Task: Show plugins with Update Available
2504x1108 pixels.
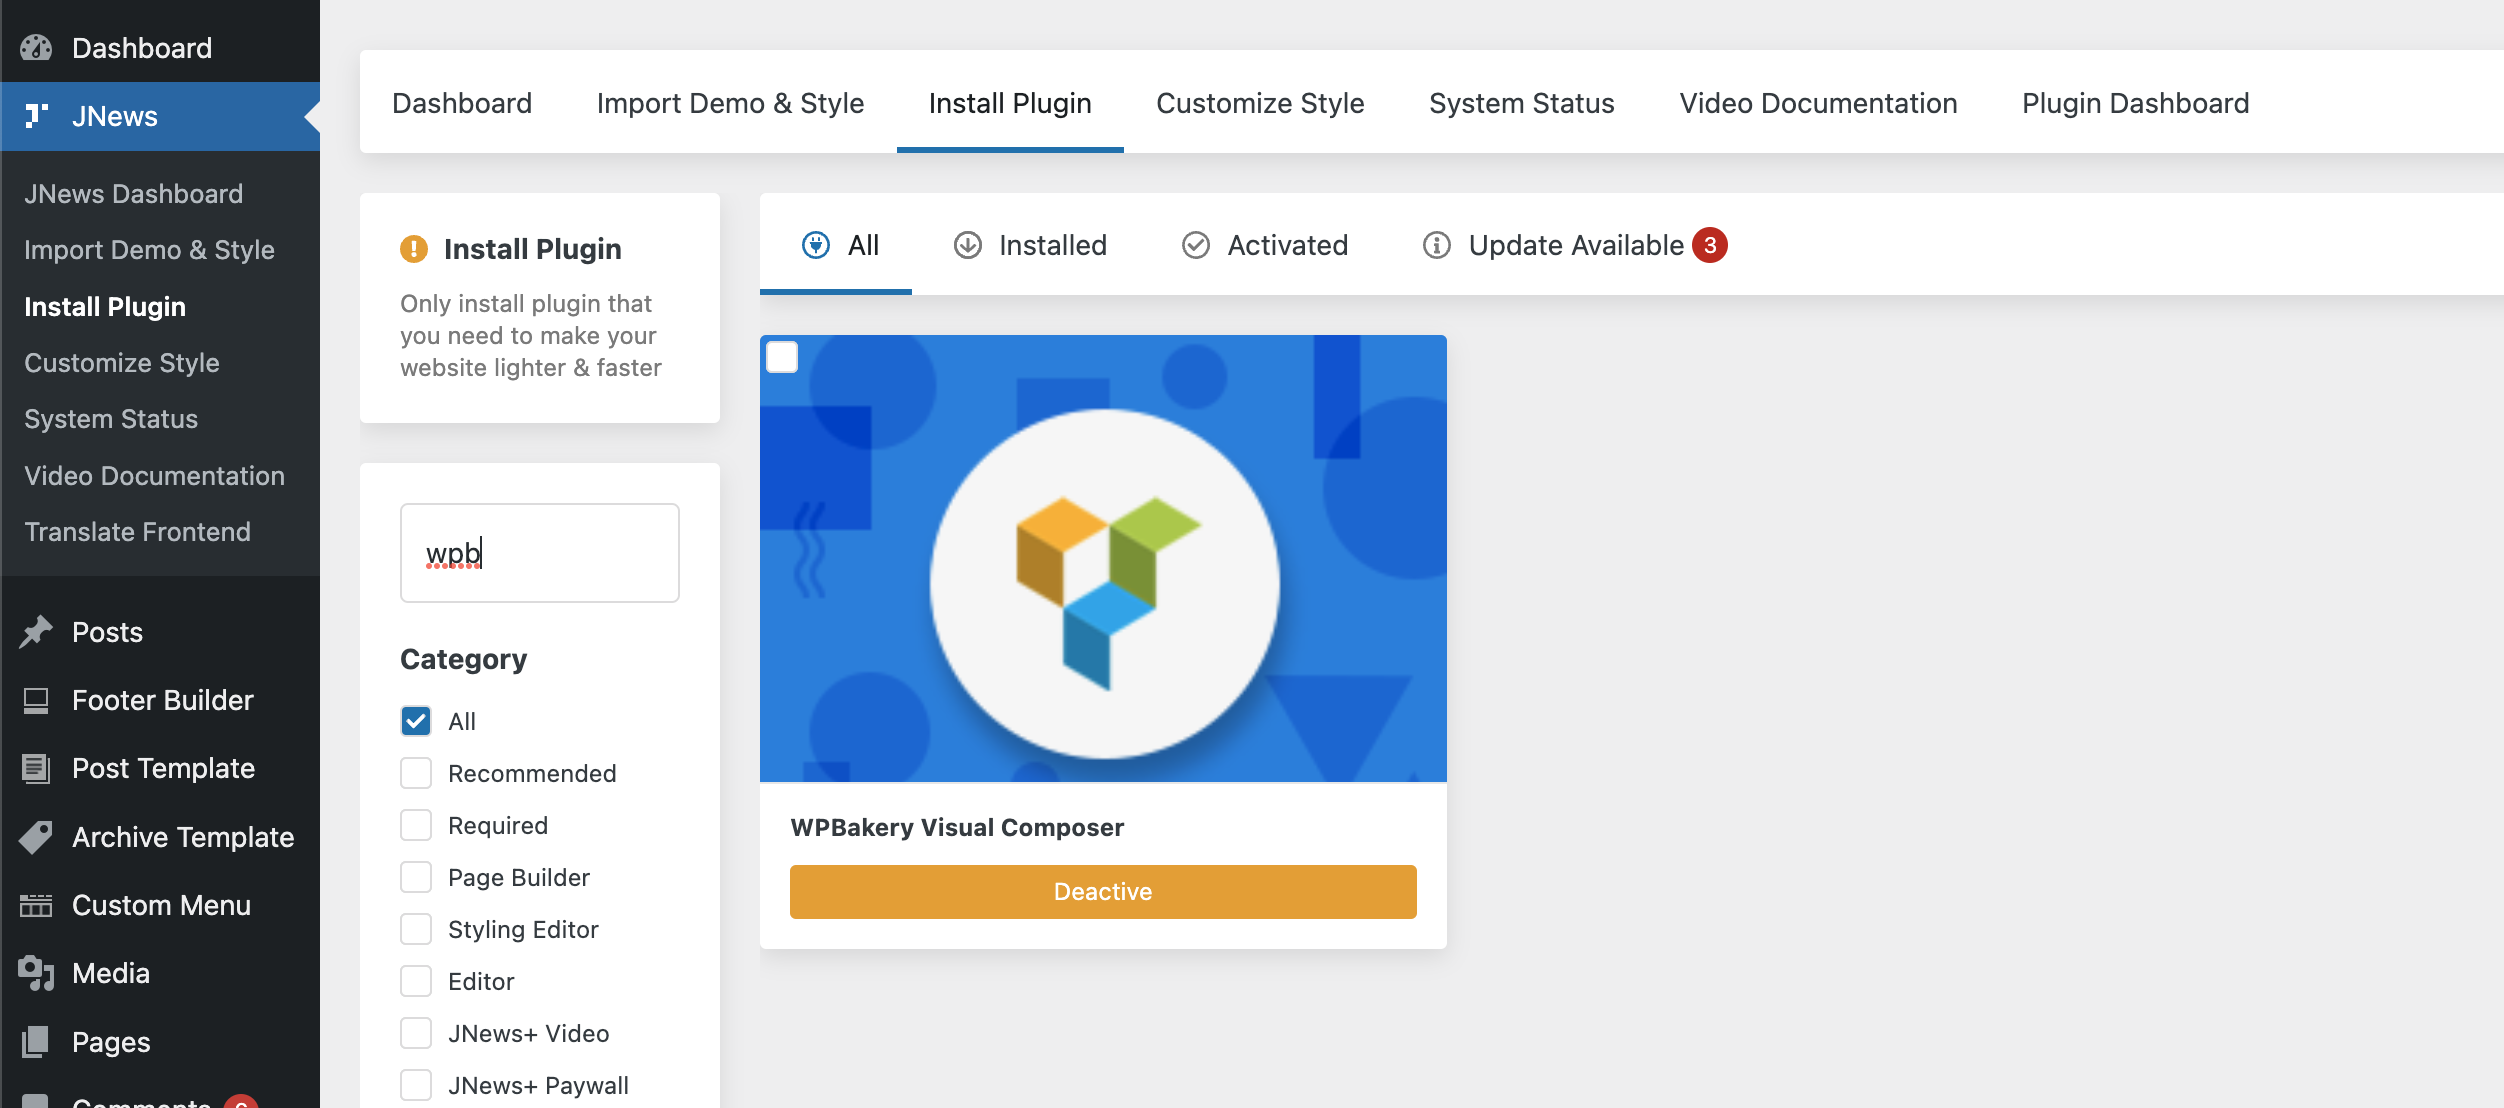Action: (1575, 245)
